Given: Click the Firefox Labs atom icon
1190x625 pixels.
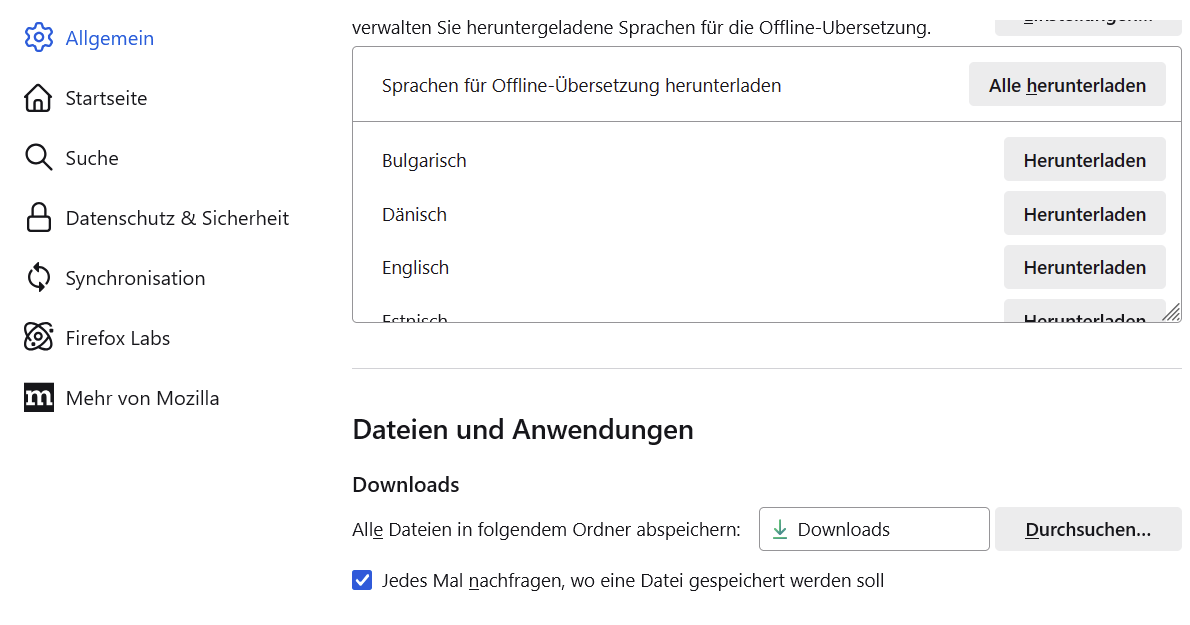Looking at the screenshot, I should 38,338.
